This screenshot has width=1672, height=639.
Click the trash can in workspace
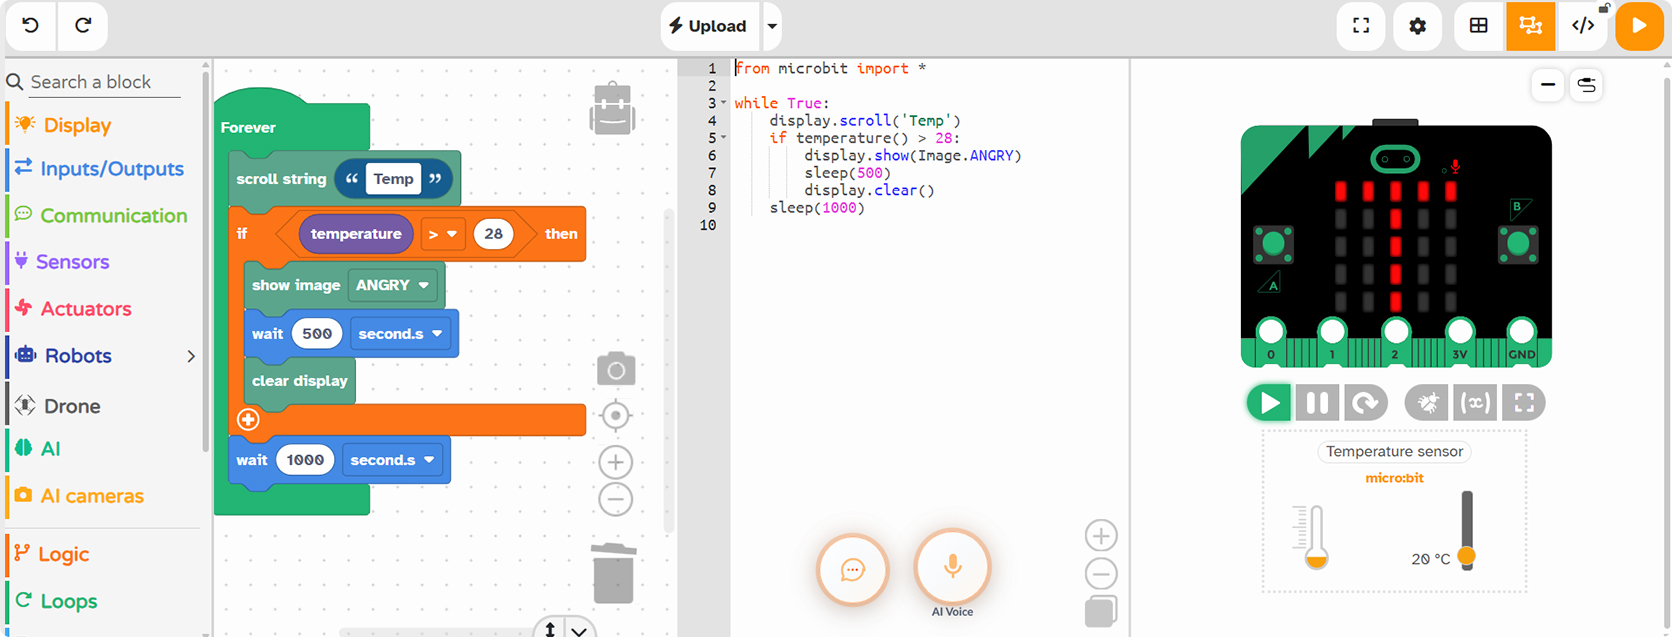point(614,574)
